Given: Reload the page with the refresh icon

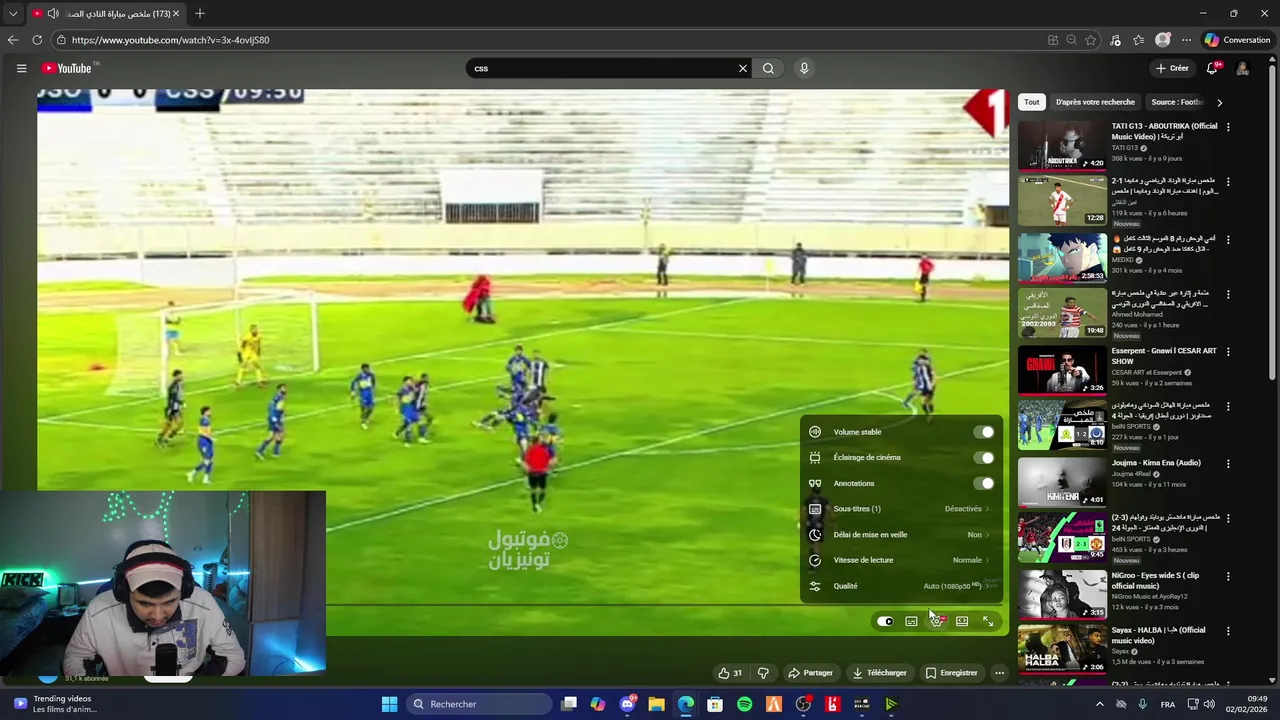Looking at the screenshot, I should click(x=37, y=40).
